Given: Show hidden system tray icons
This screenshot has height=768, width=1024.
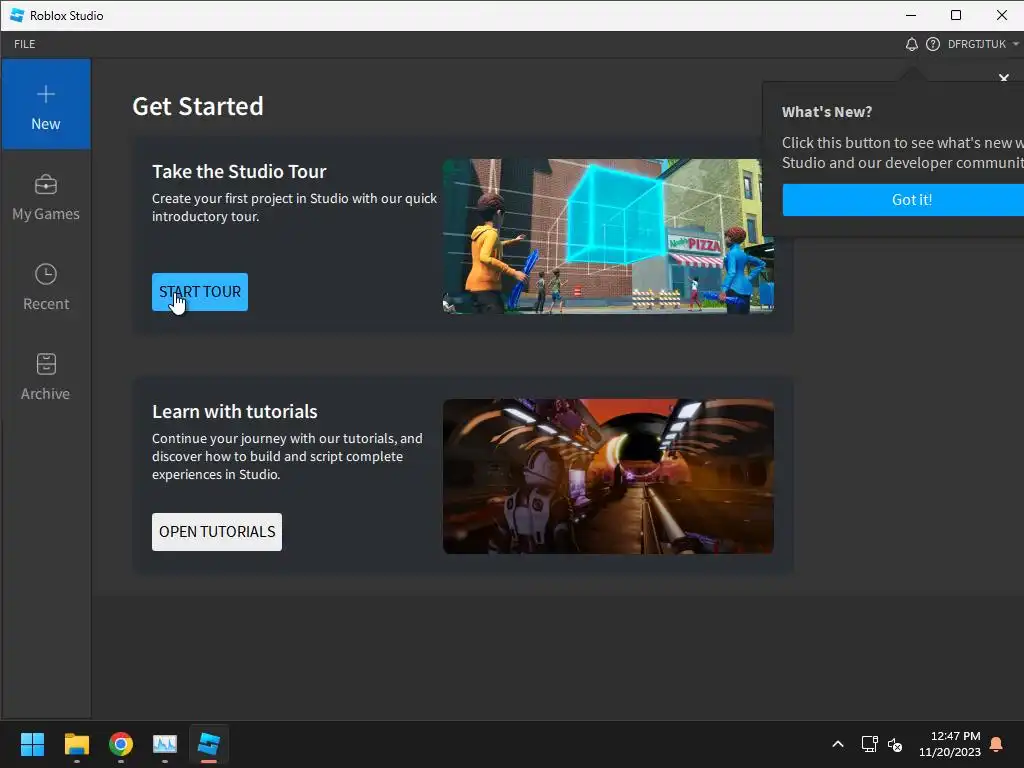Looking at the screenshot, I should point(838,744).
